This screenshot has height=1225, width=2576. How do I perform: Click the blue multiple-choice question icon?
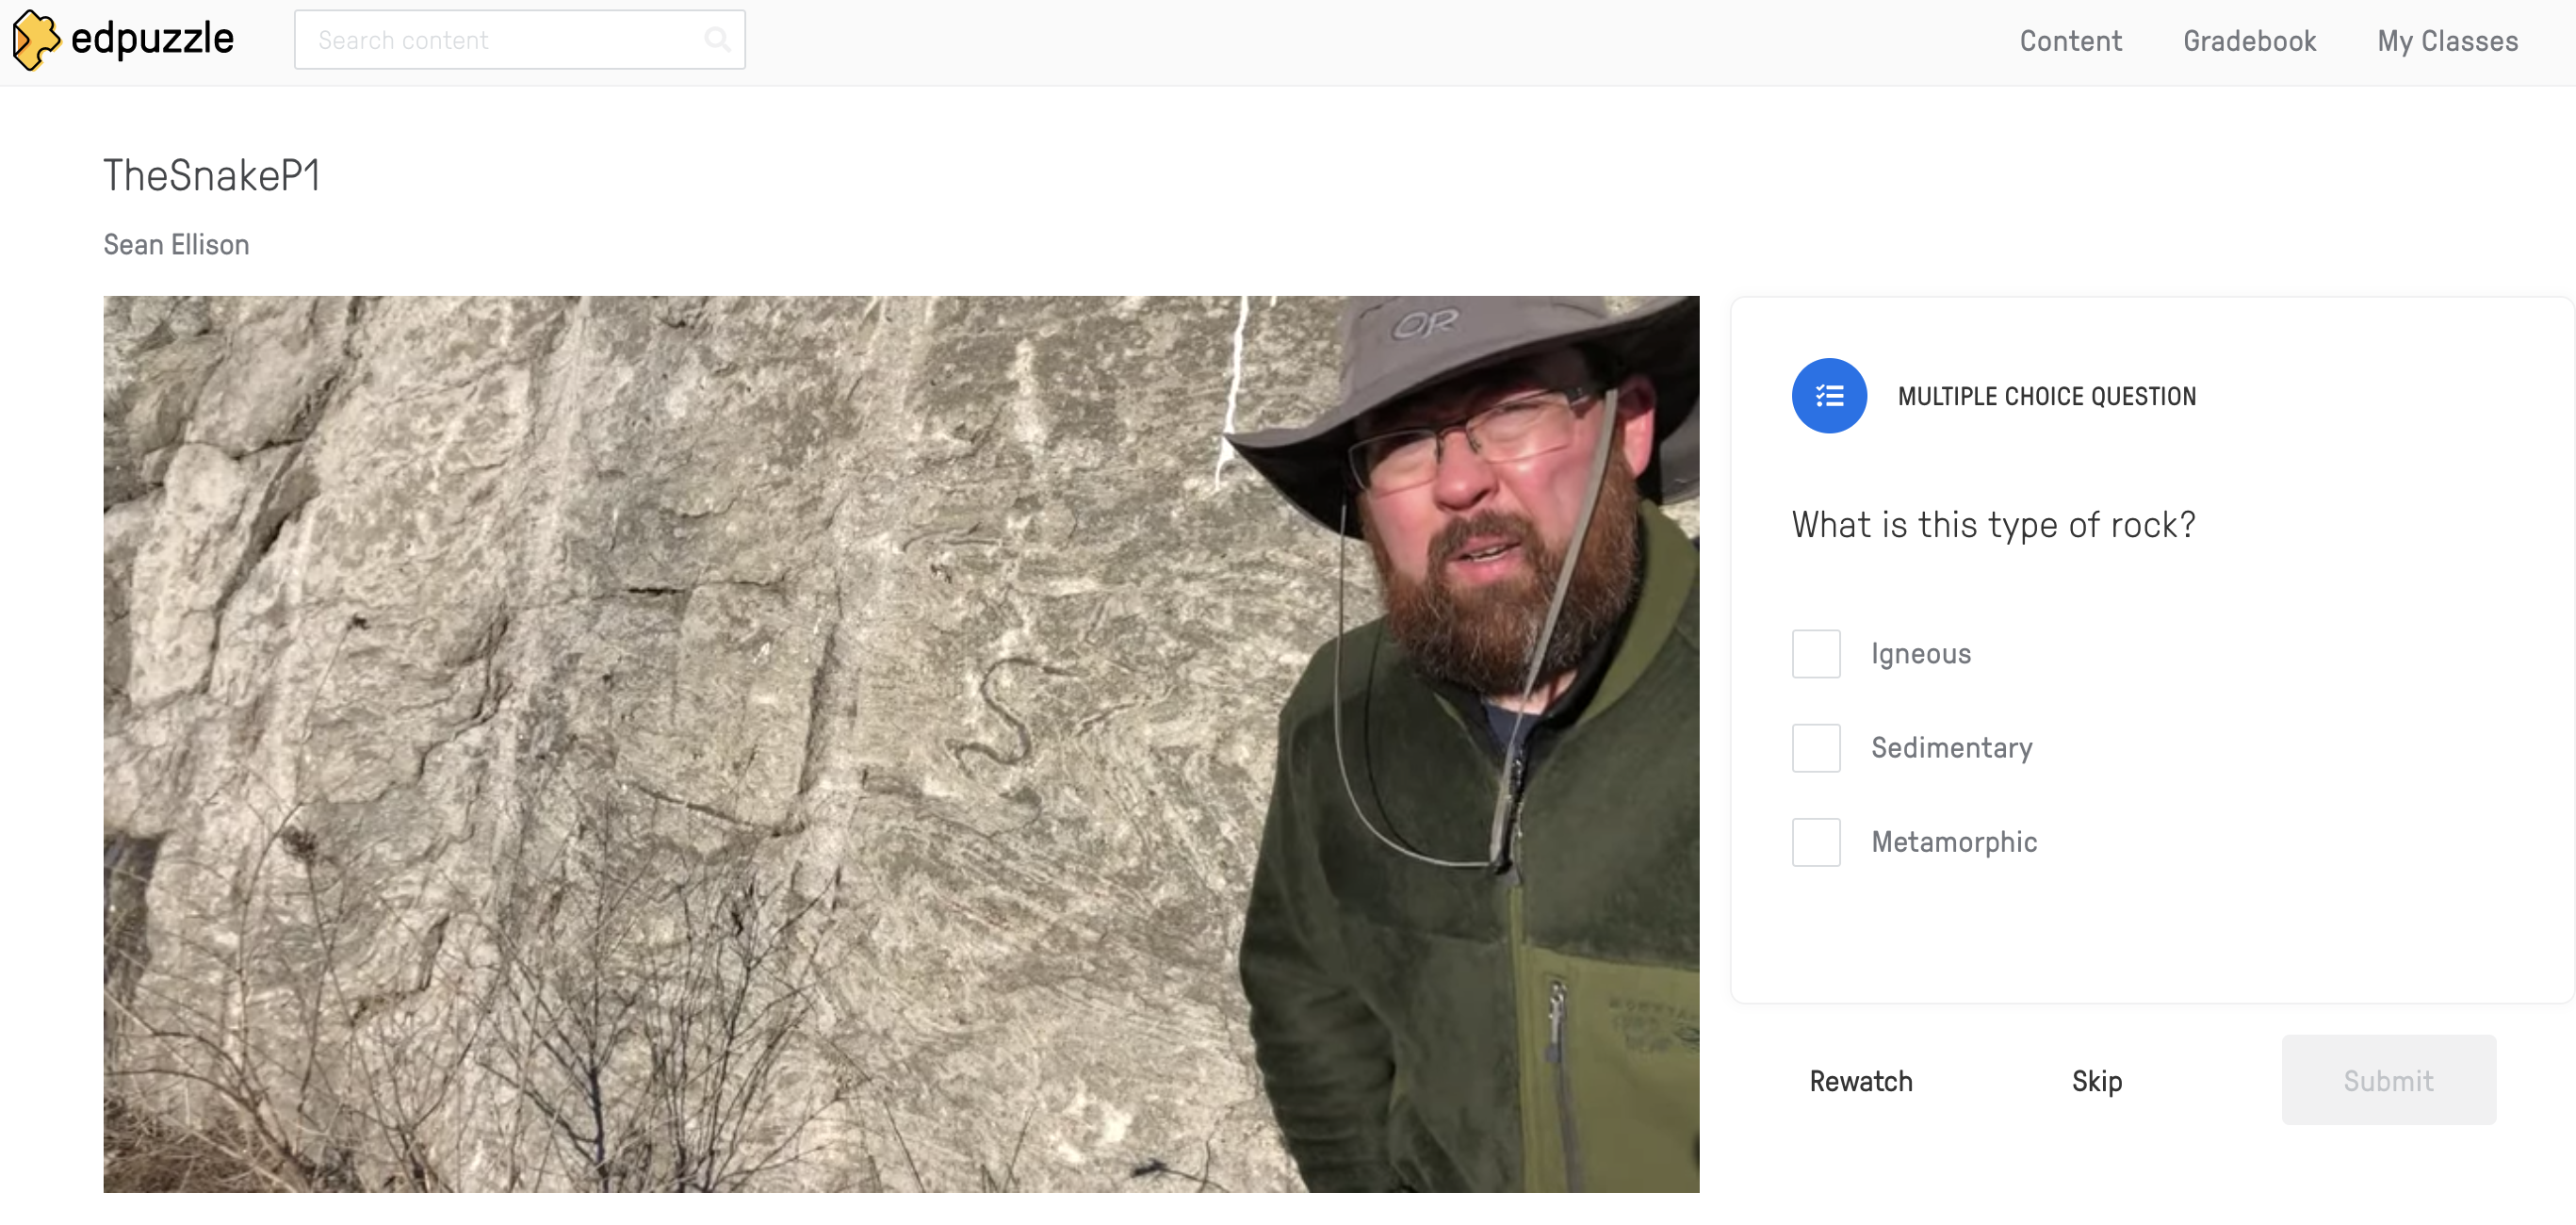(1828, 396)
